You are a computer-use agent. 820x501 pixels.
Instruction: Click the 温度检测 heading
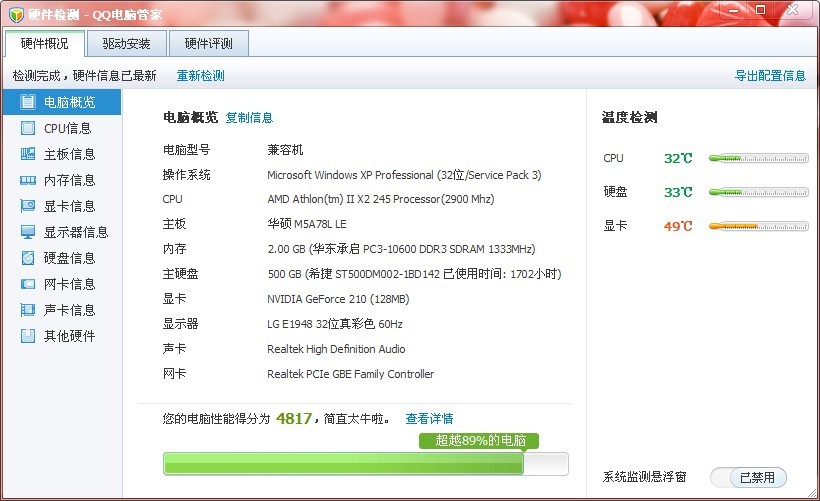(630, 117)
